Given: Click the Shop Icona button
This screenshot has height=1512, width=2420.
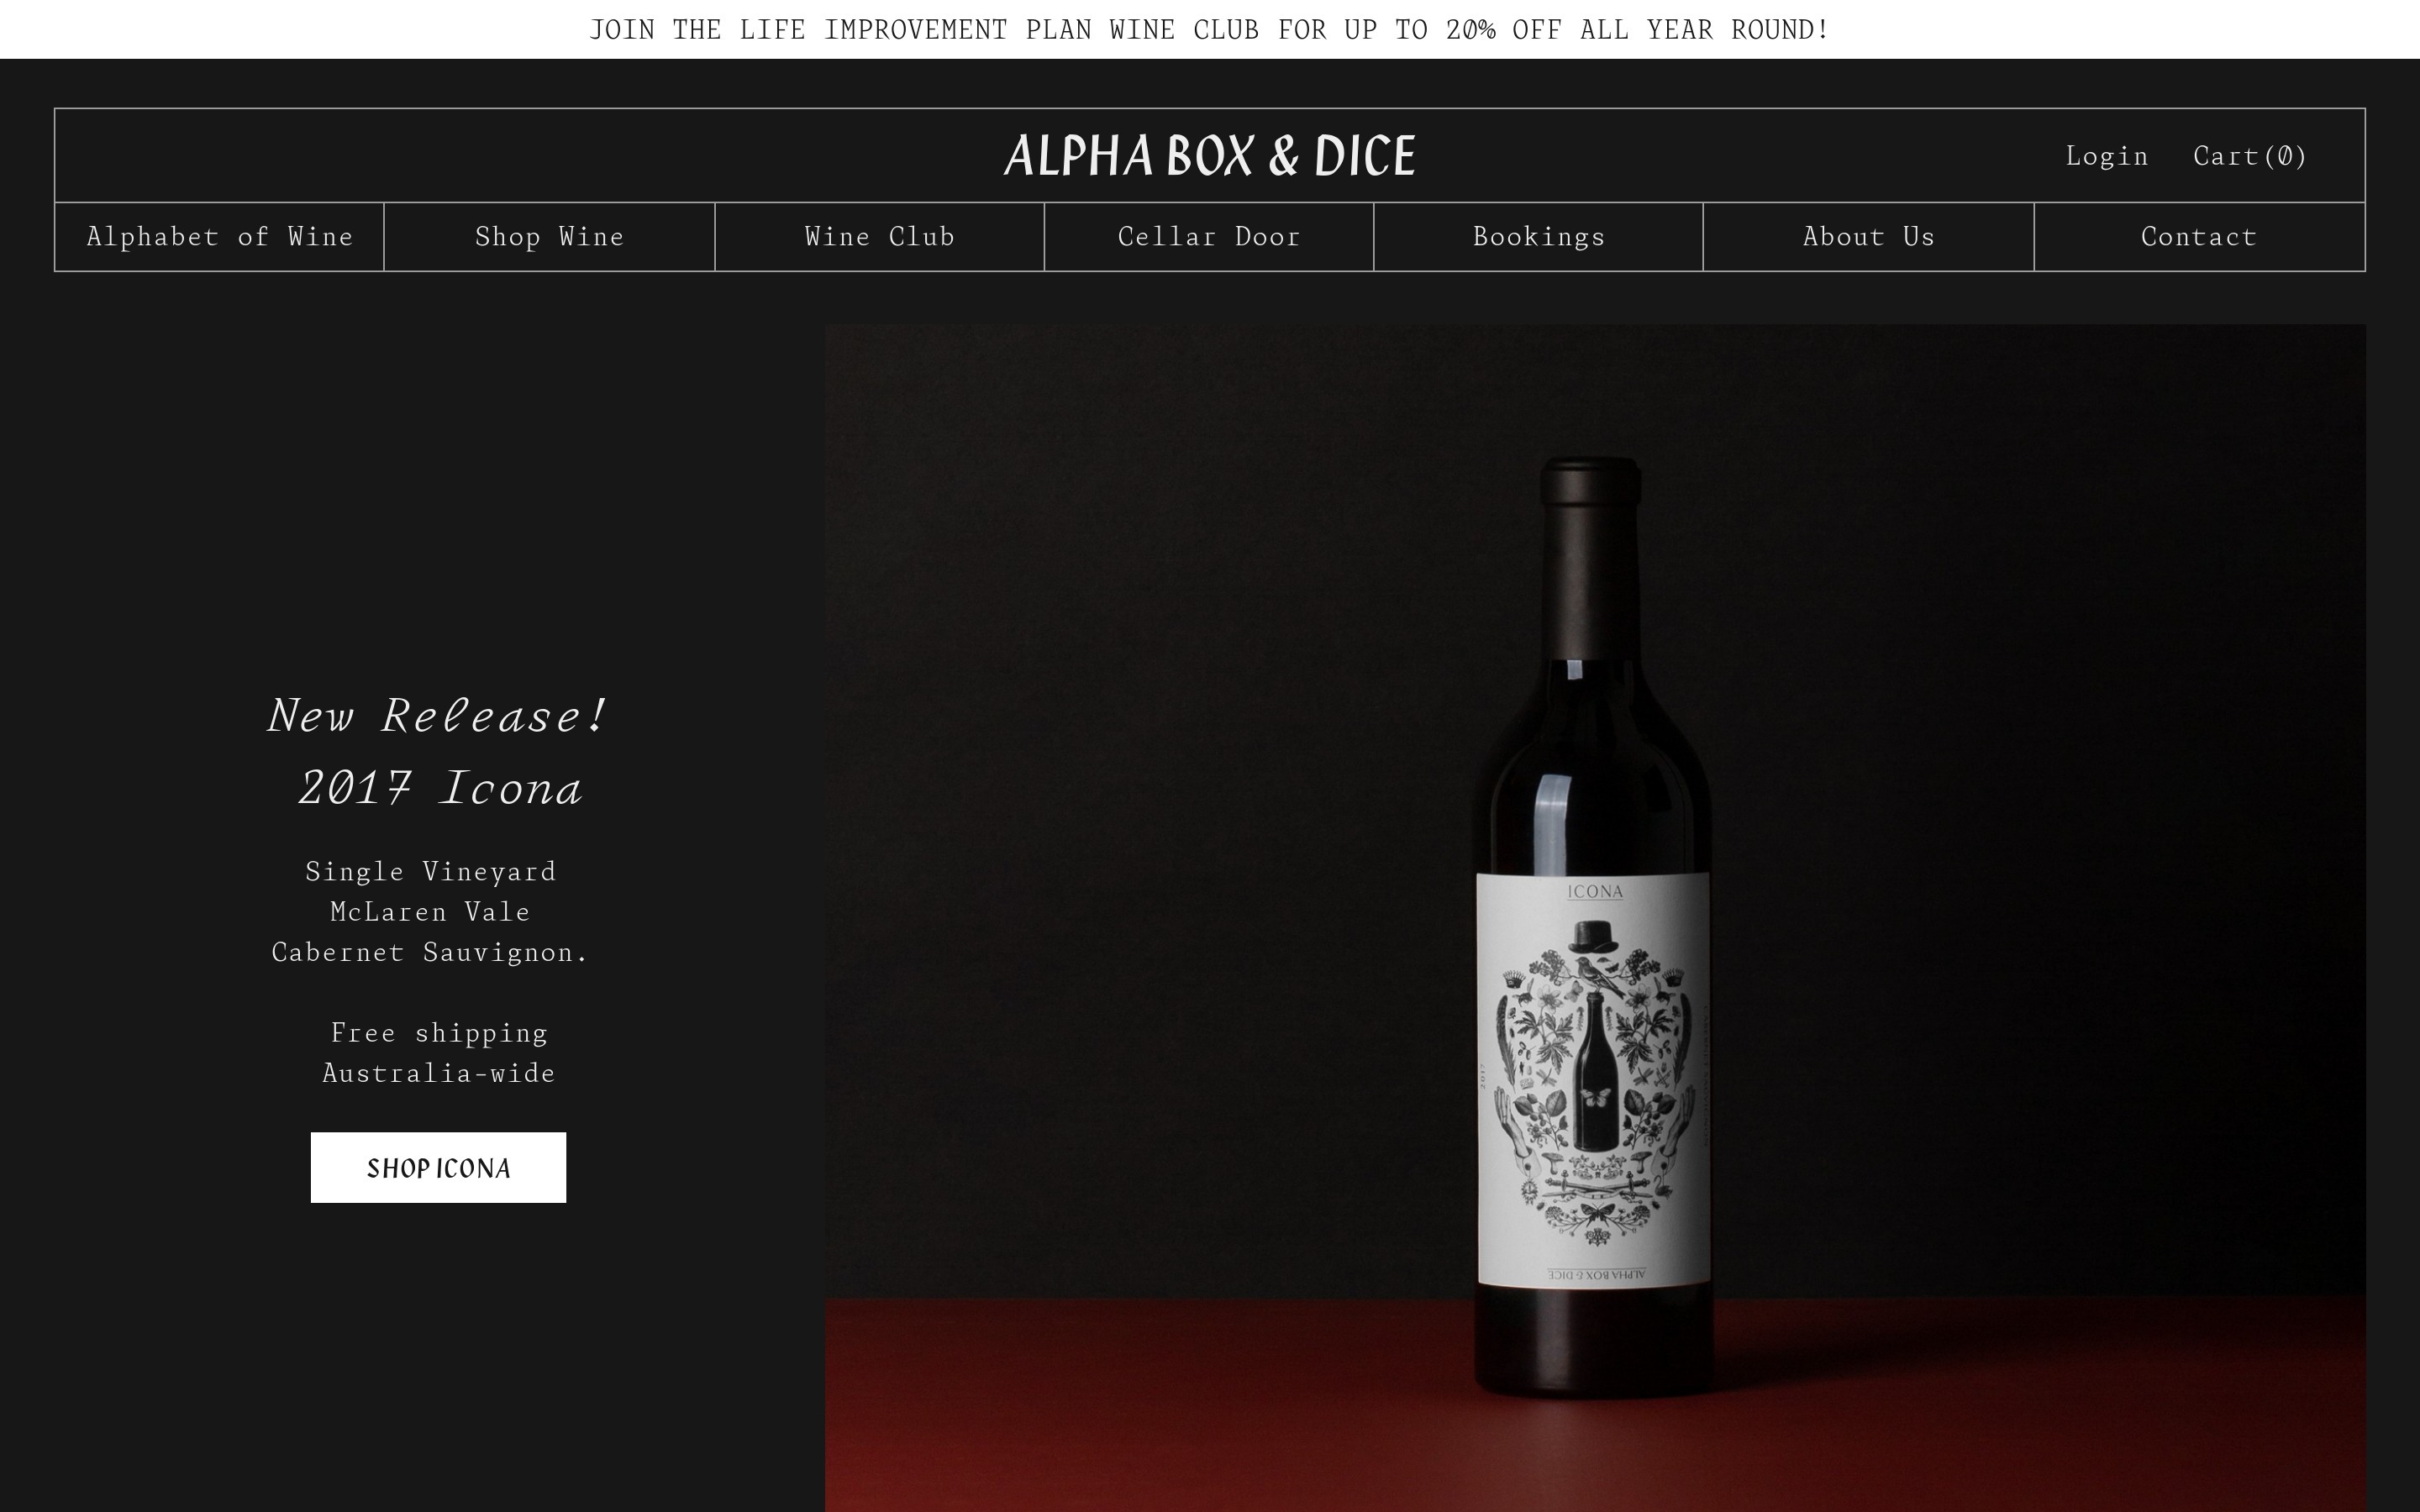Looking at the screenshot, I should 438,1167.
